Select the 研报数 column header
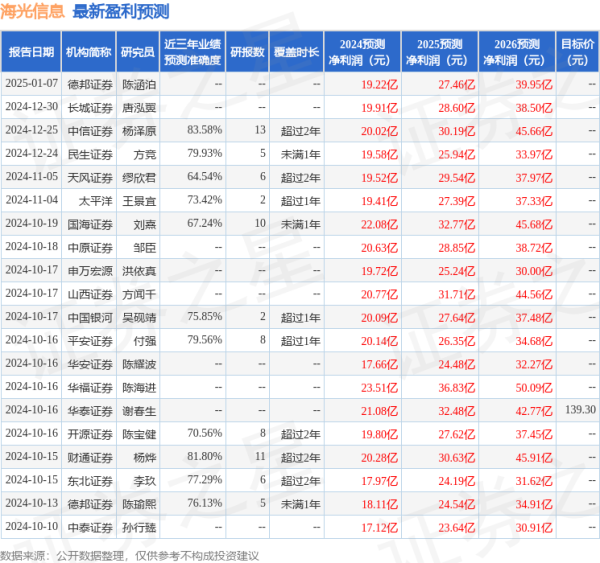Screen dimensions: 600x563 [247, 52]
